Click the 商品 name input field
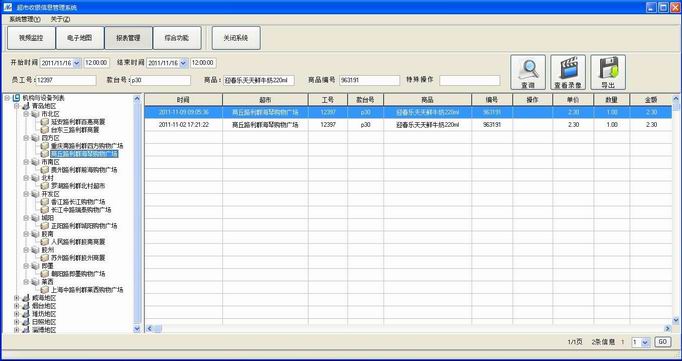 tap(259, 80)
